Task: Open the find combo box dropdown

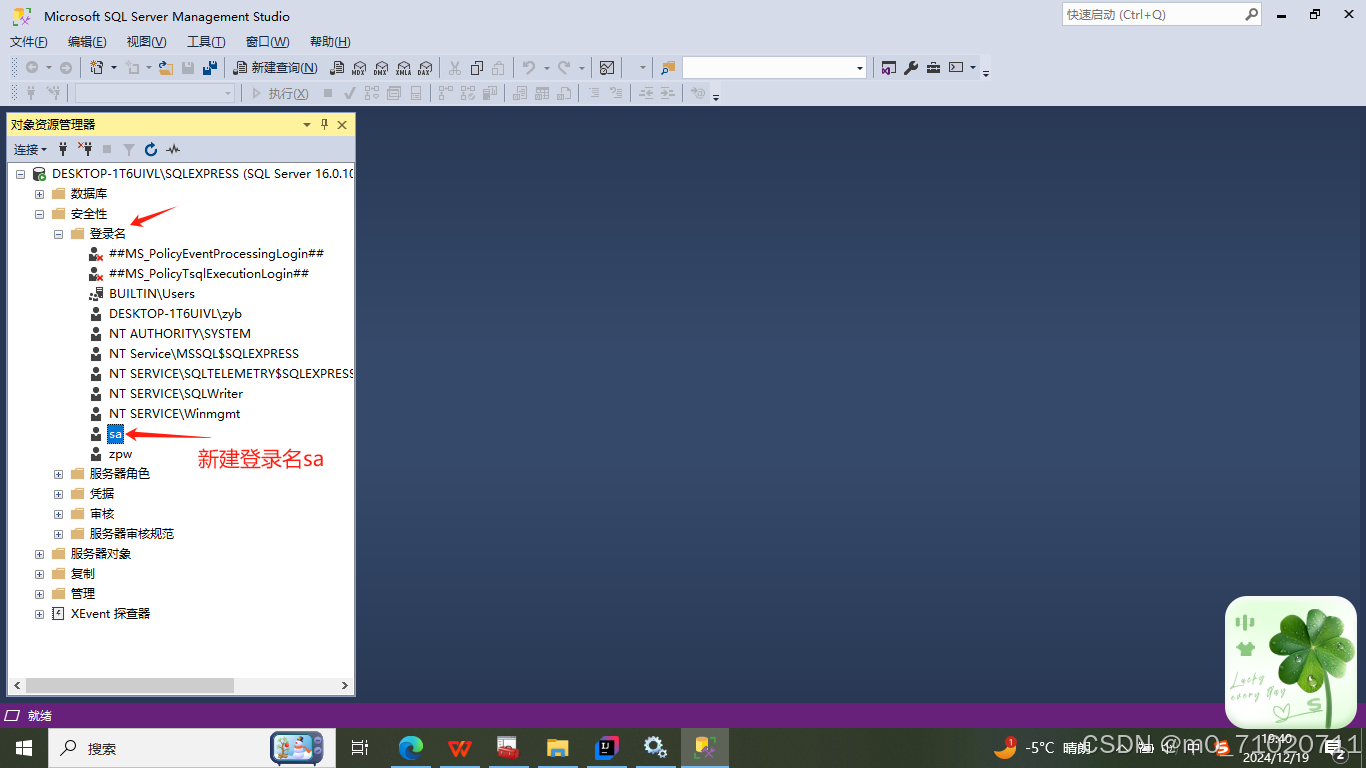Action: point(860,68)
